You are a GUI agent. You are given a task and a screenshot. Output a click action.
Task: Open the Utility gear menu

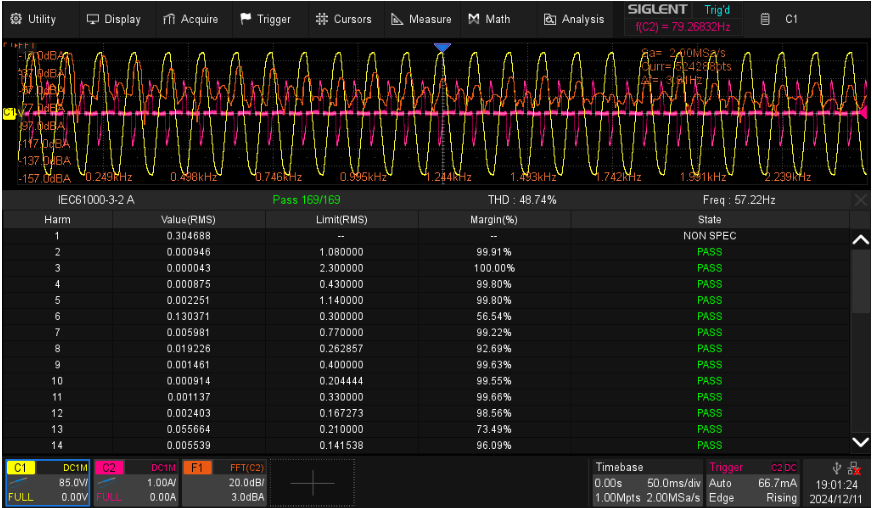point(34,19)
